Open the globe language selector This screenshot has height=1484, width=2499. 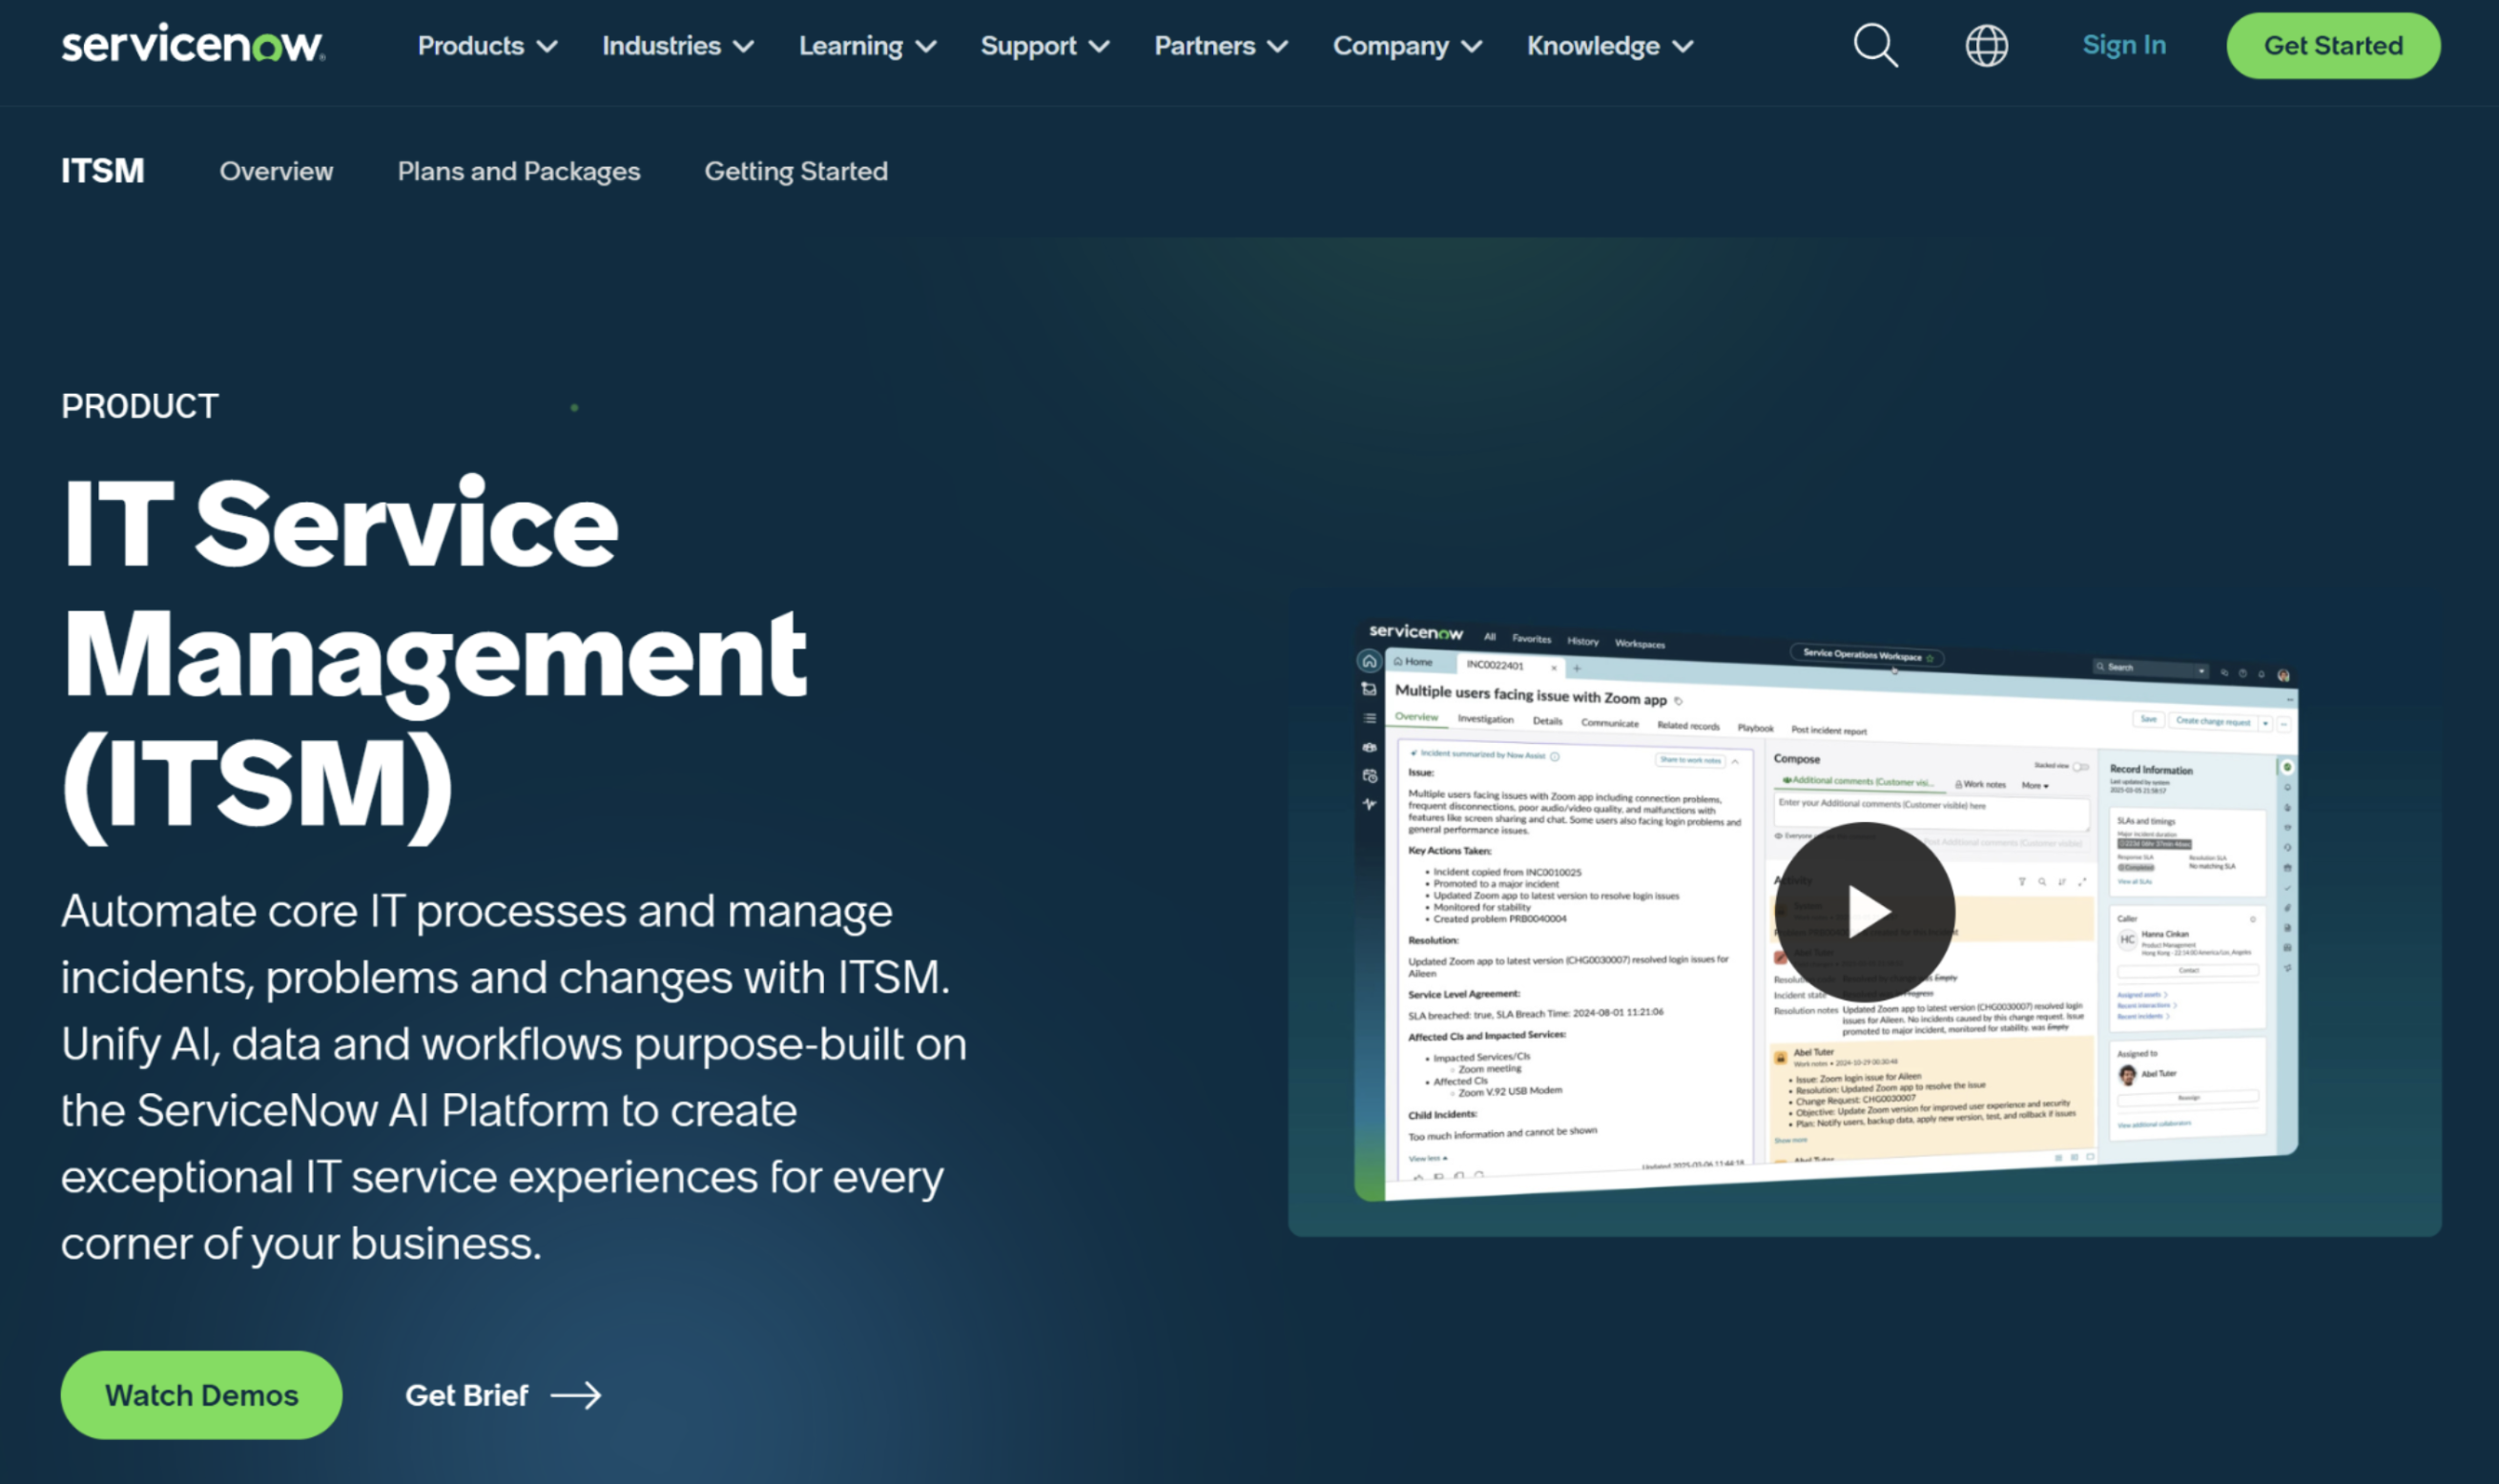[x=1986, y=46]
